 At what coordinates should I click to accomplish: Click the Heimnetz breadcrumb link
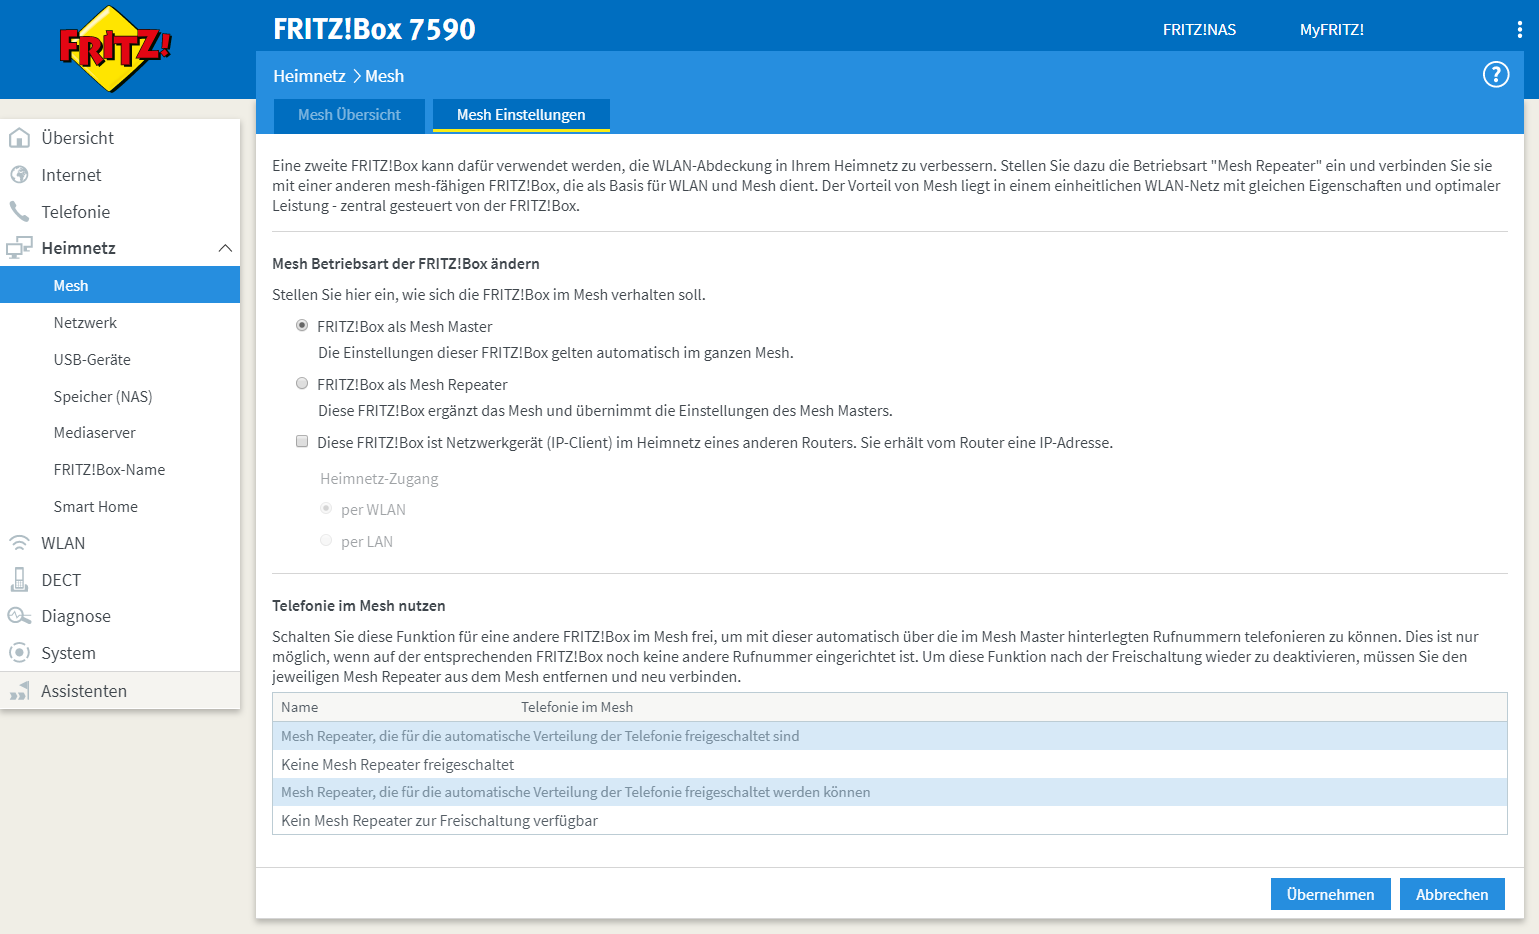pos(309,76)
